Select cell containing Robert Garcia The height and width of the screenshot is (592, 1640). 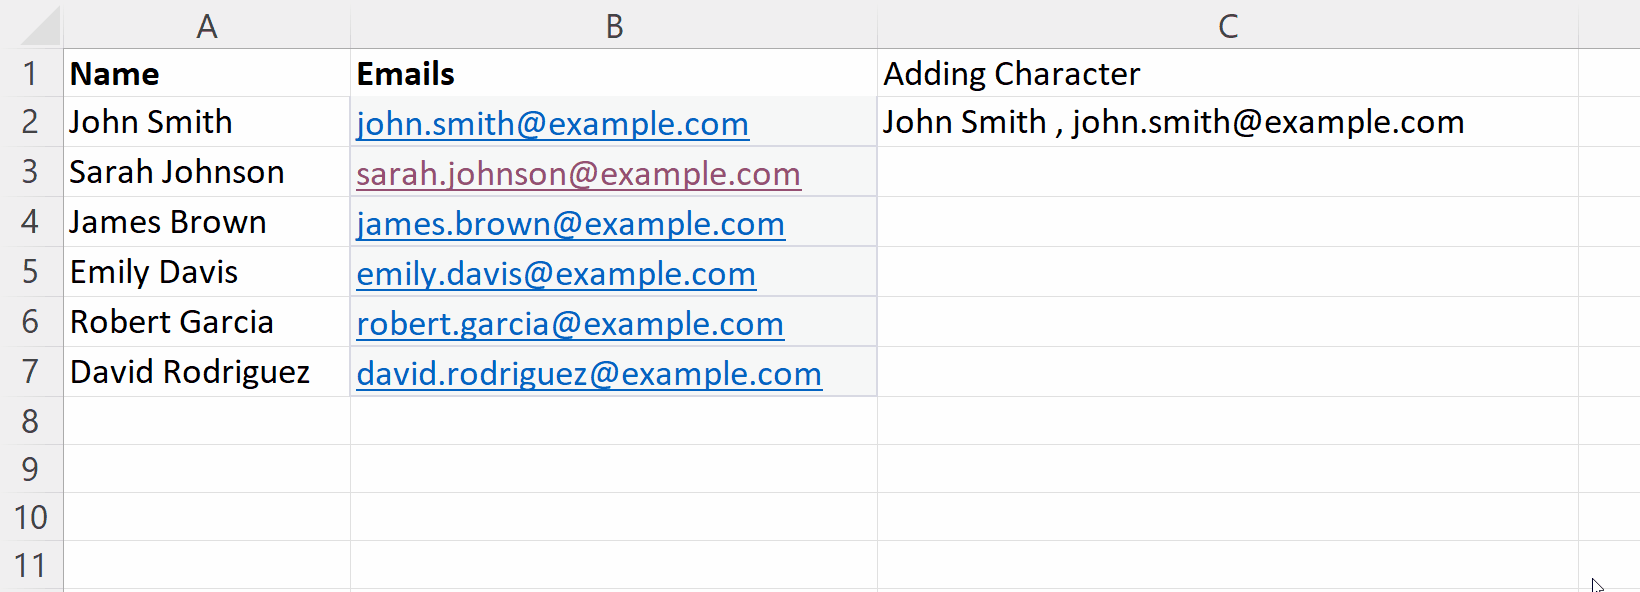207,322
